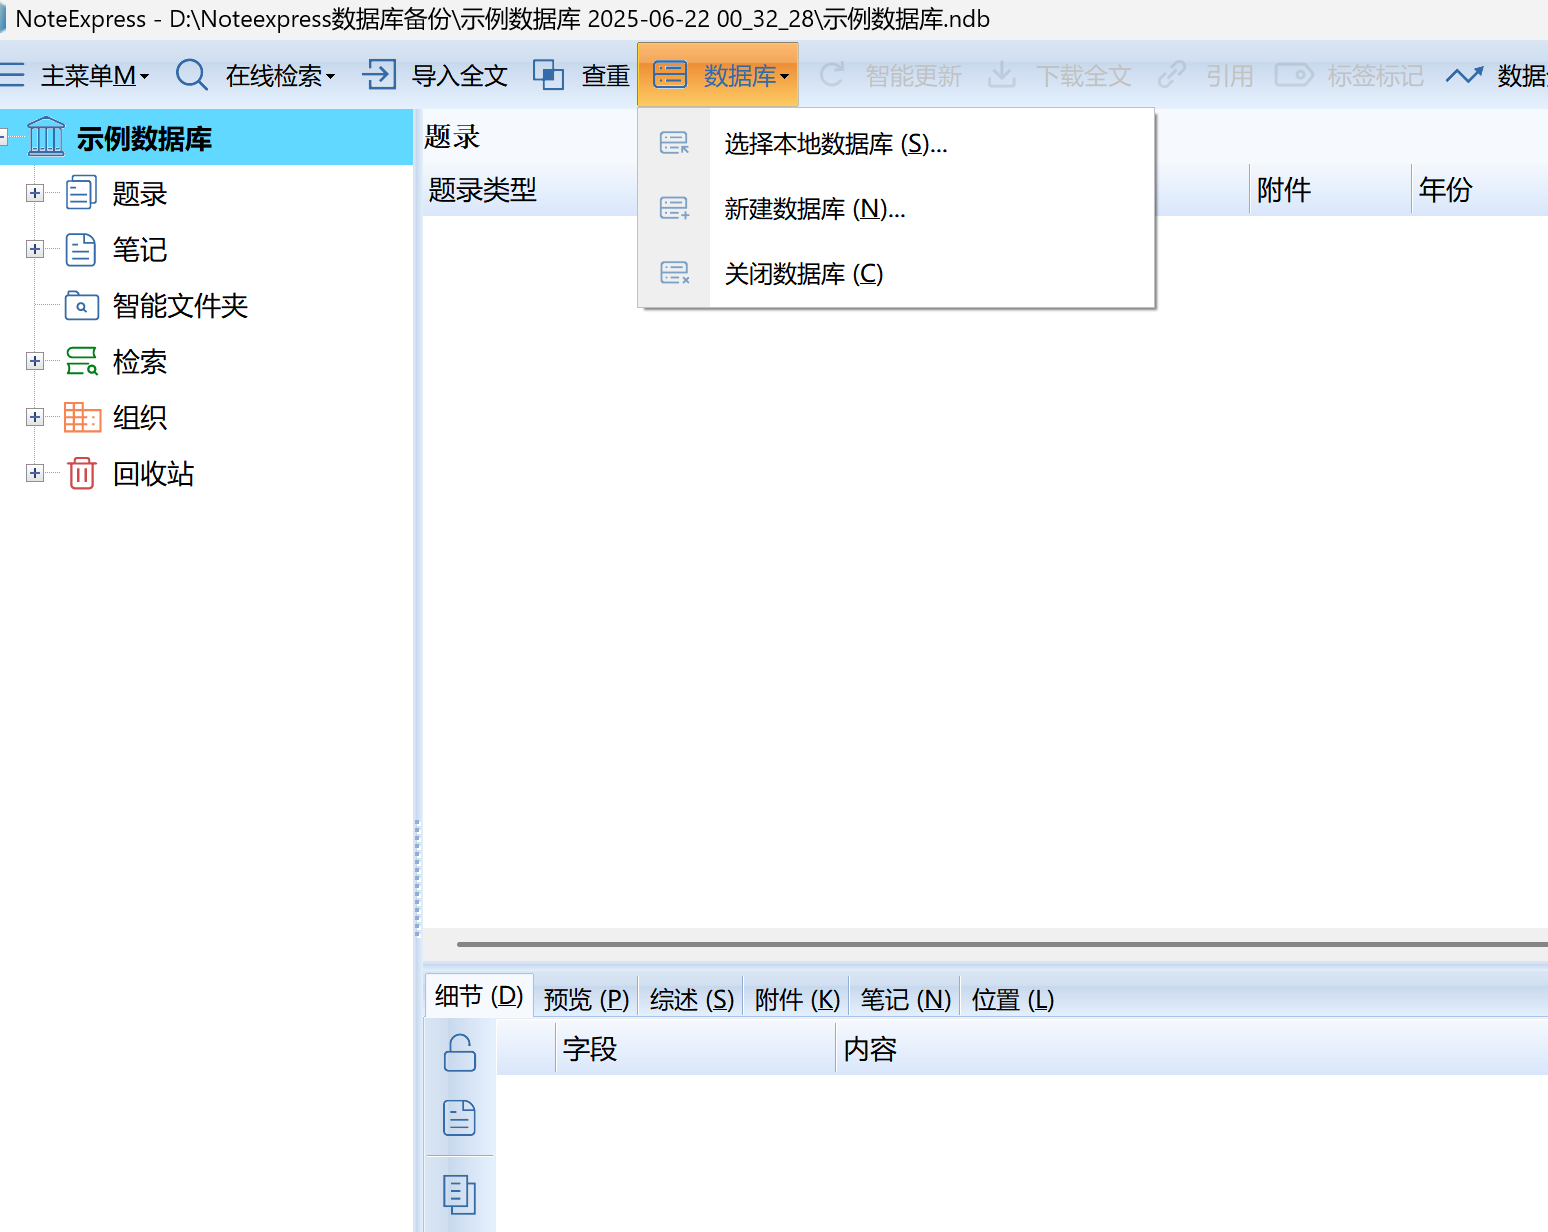Click the search (检索) tree node icon
The image size is (1548, 1232).
click(x=82, y=361)
